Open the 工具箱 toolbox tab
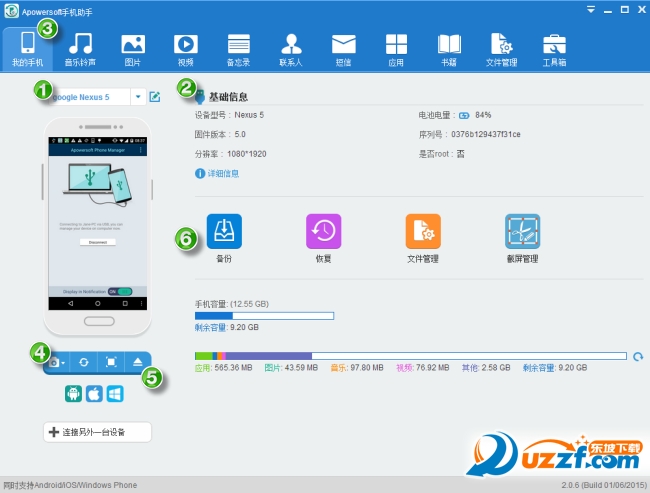Viewport: 650px width, 493px height. coord(554,49)
